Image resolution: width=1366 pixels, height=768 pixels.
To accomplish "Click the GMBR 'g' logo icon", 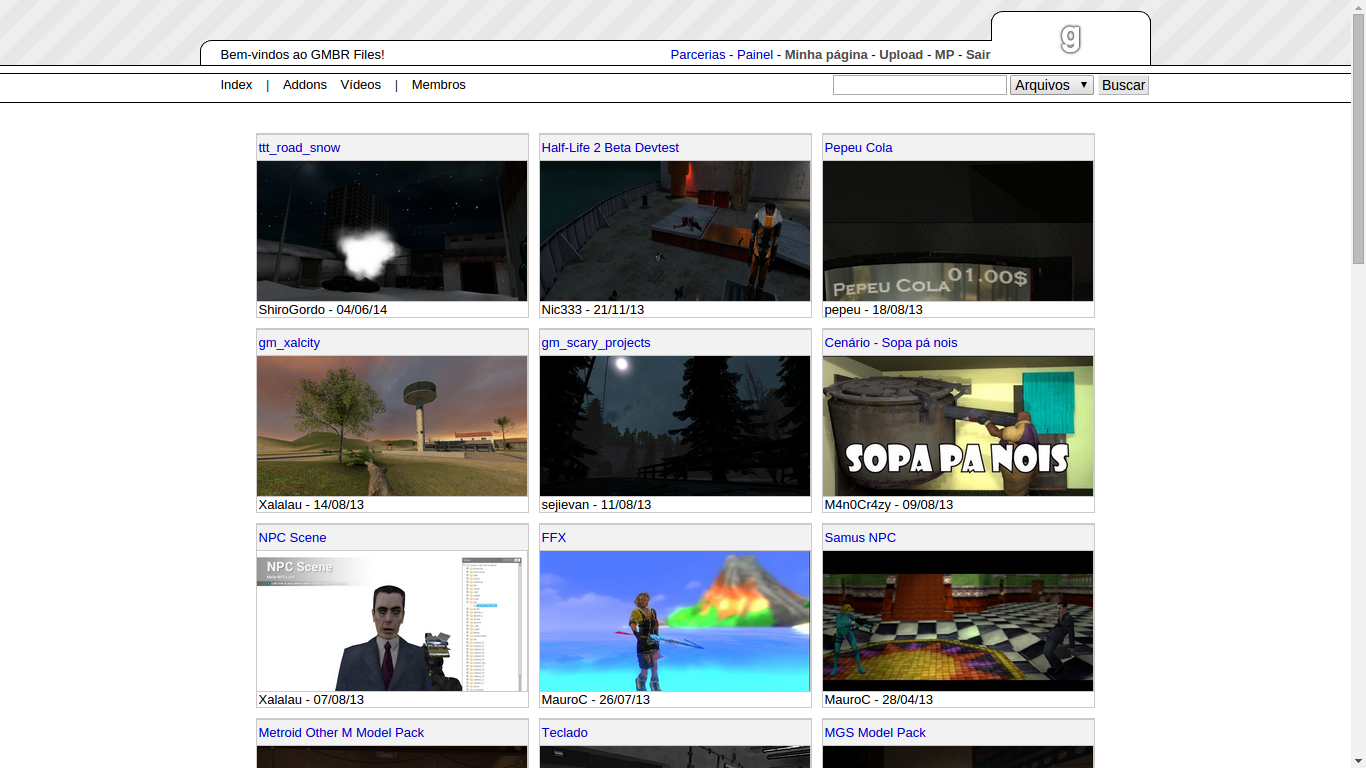I will (1070, 39).
